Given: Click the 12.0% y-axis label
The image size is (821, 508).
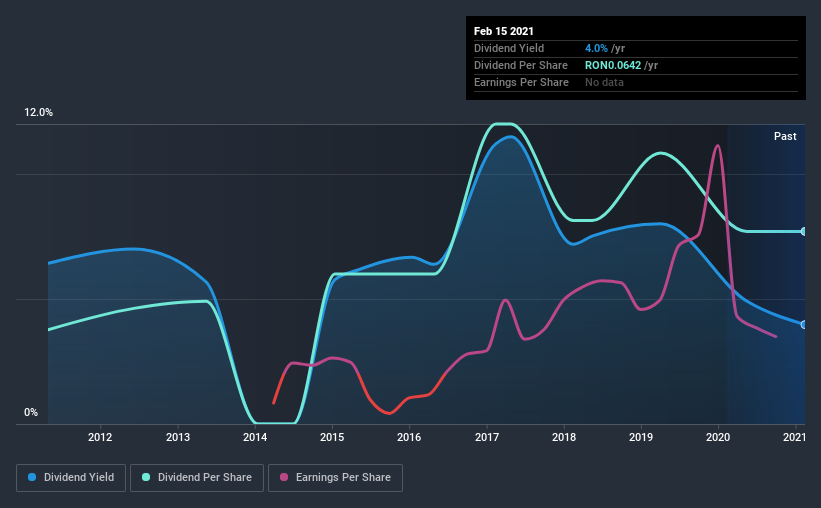Looking at the screenshot, I should [38, 113].
